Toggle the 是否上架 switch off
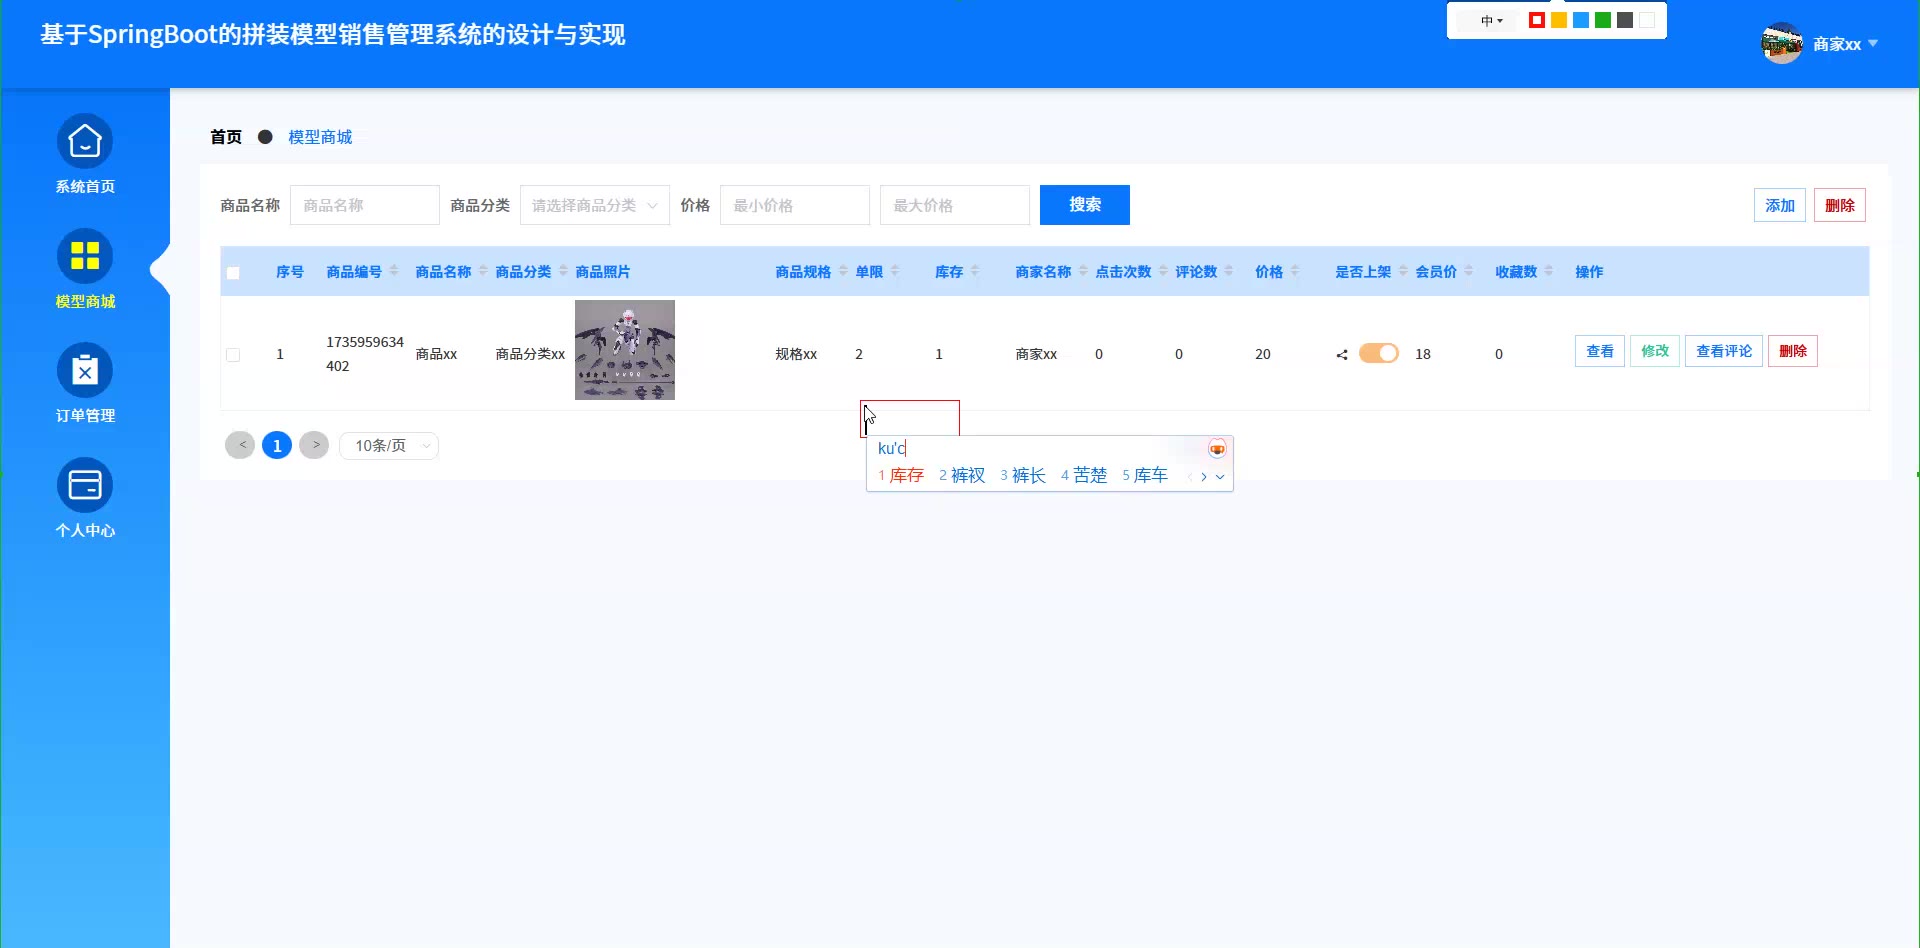Screen dimensions: 1920x948 coord(1378,353)
